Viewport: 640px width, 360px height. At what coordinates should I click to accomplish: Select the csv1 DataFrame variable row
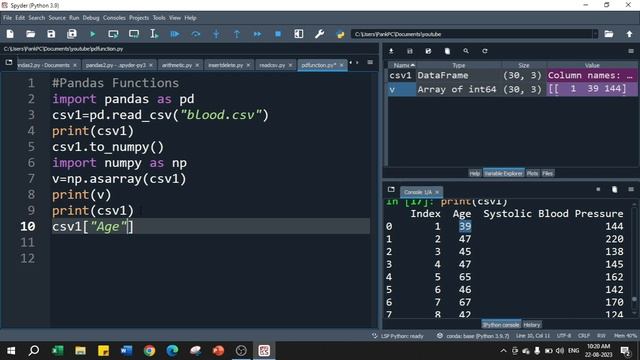513,76
